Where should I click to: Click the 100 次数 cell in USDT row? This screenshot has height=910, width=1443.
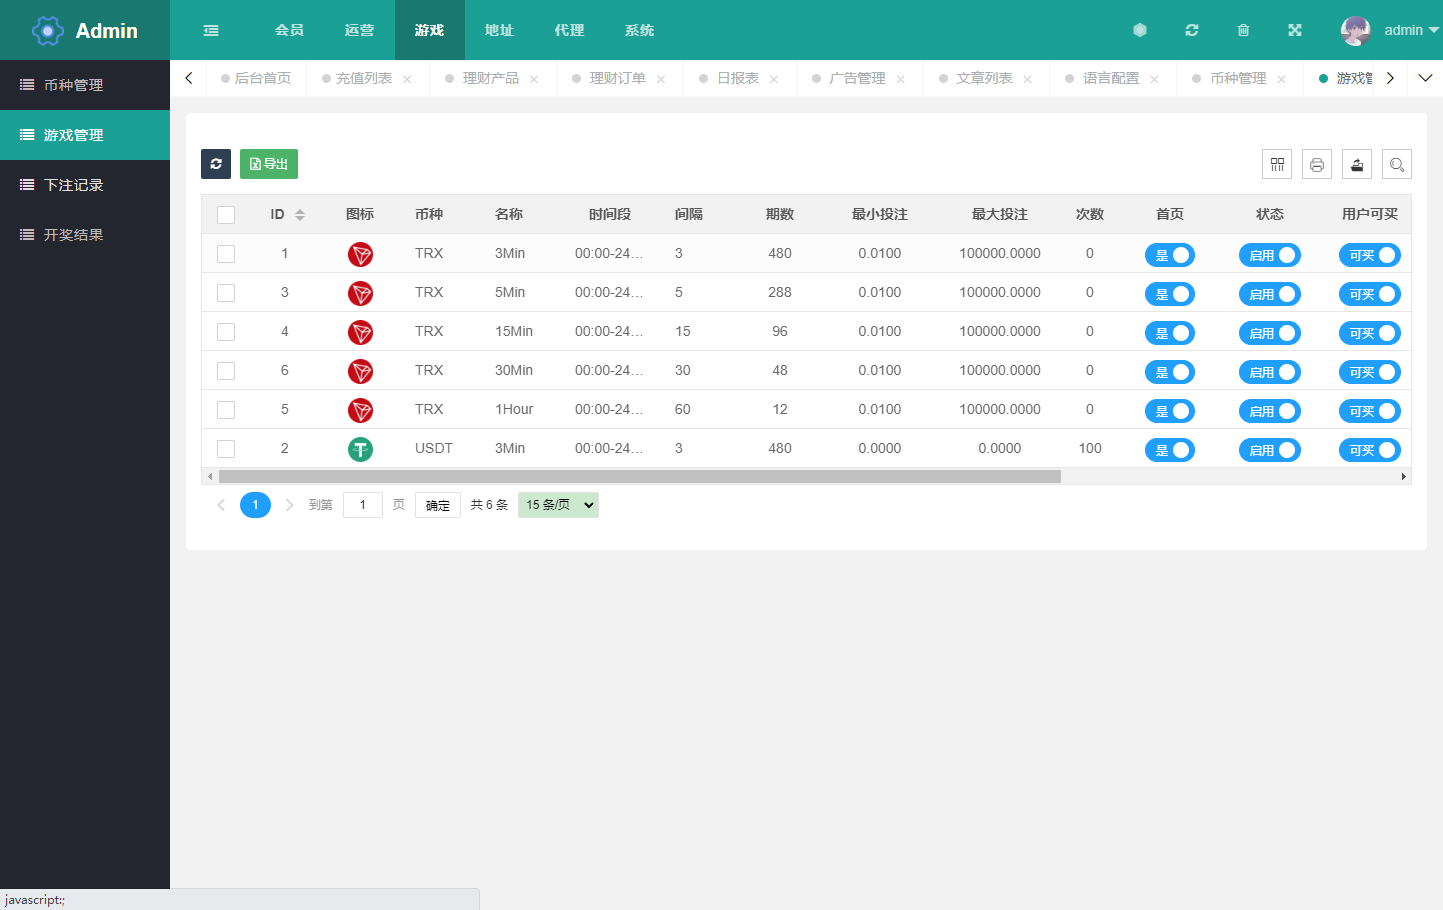1090,449
